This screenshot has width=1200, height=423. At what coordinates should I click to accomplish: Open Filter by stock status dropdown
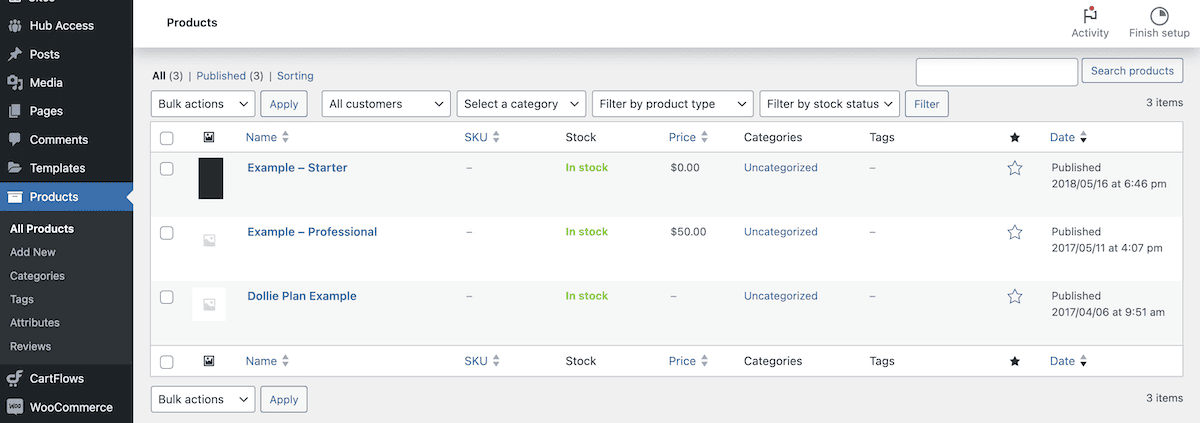click(x=829, y=104)
